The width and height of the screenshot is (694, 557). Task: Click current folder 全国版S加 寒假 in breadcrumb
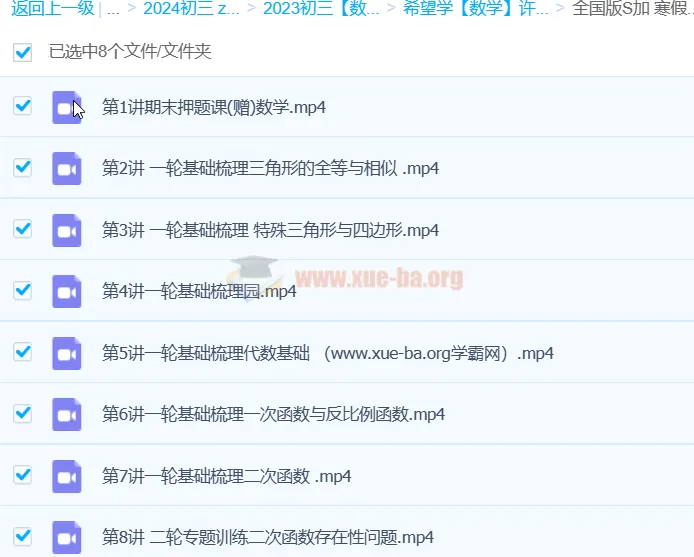tap(633, 8)
